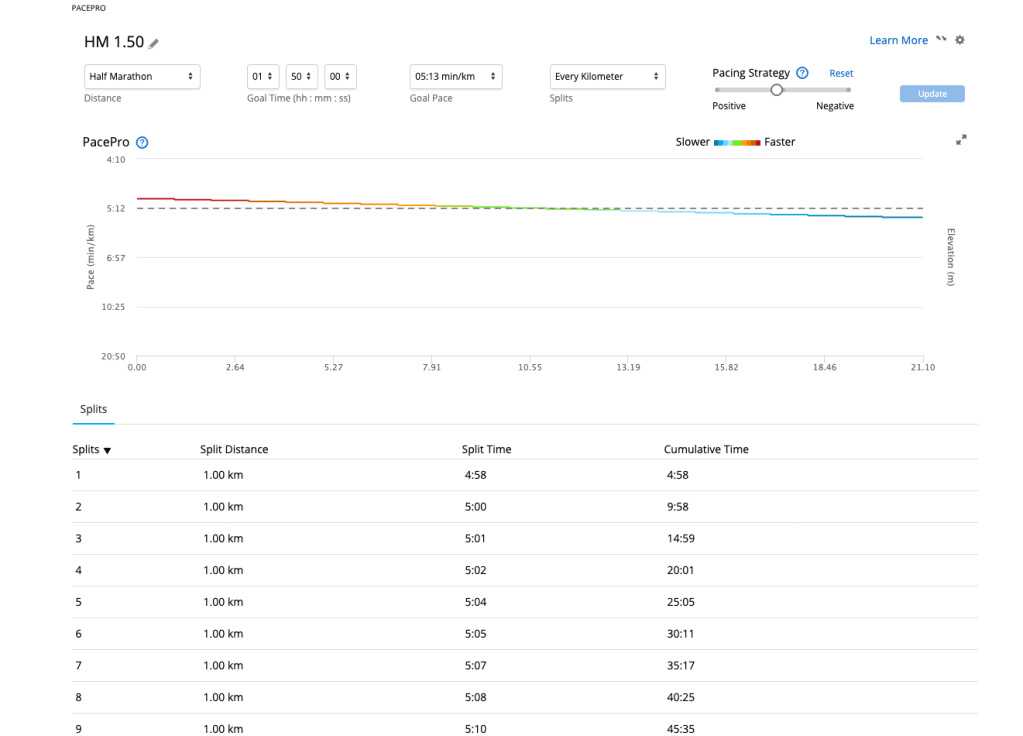Click the pencil icon to rename HM 1.50
1023x736 pixels.
tap(154, 43)
